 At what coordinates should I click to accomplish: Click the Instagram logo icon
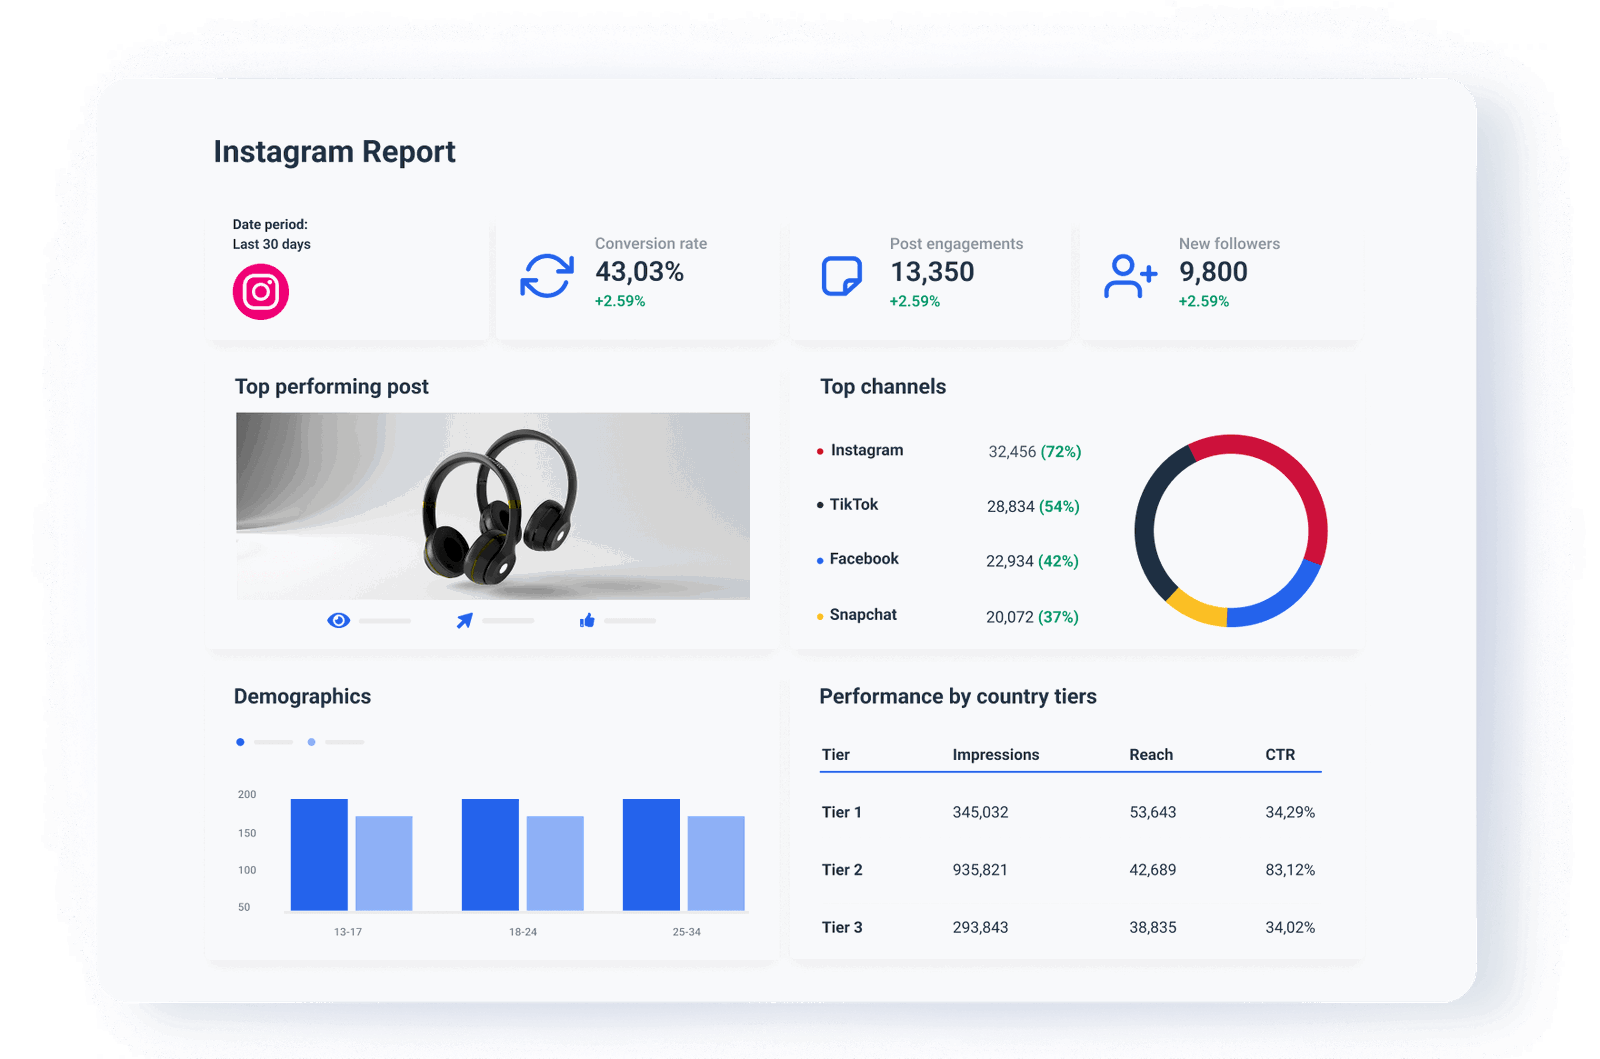263,291
